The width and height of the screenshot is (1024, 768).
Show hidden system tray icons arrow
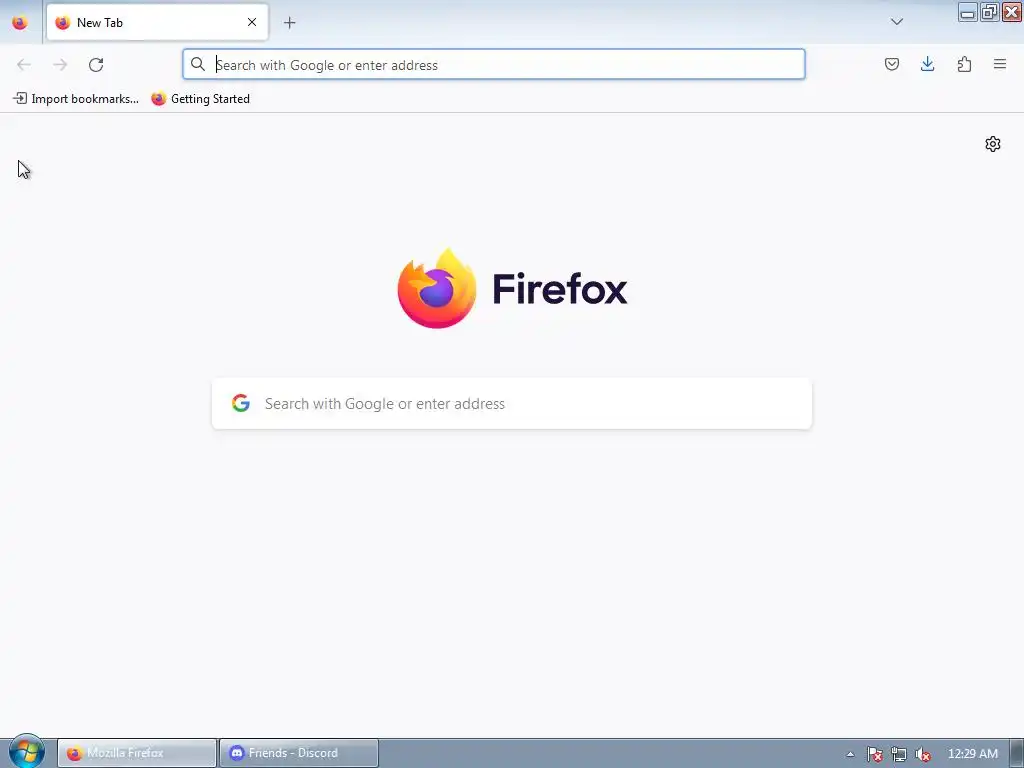(x=850, y=754)
